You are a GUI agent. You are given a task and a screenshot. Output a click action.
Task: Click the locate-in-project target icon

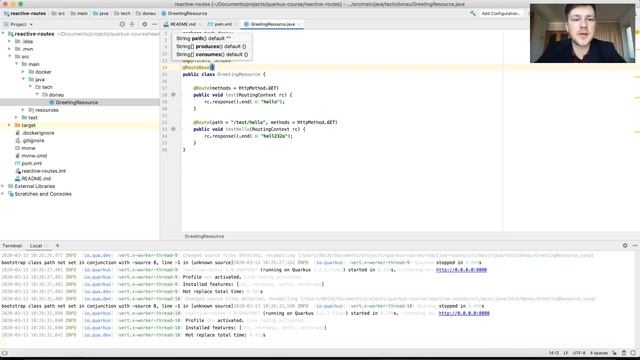tap(122, 24)
